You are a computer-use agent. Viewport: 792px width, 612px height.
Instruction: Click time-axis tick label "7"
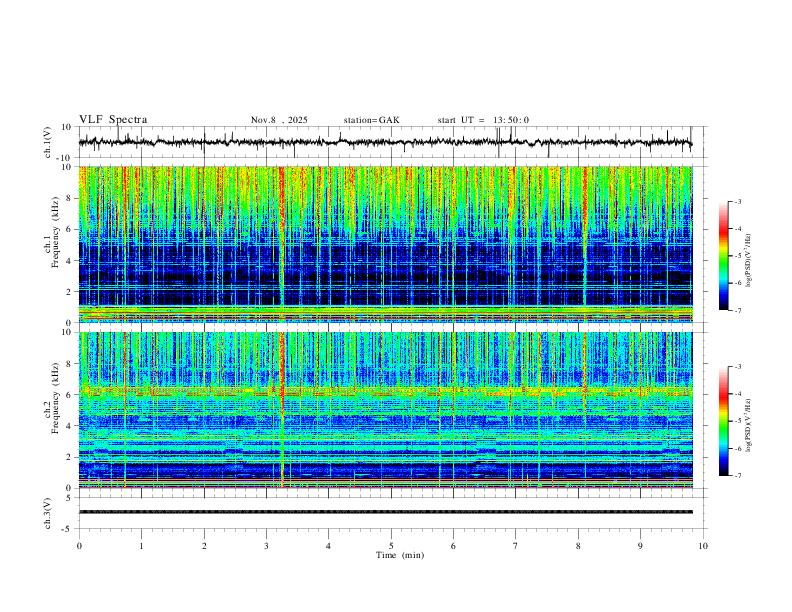click(x=516, y=546)
